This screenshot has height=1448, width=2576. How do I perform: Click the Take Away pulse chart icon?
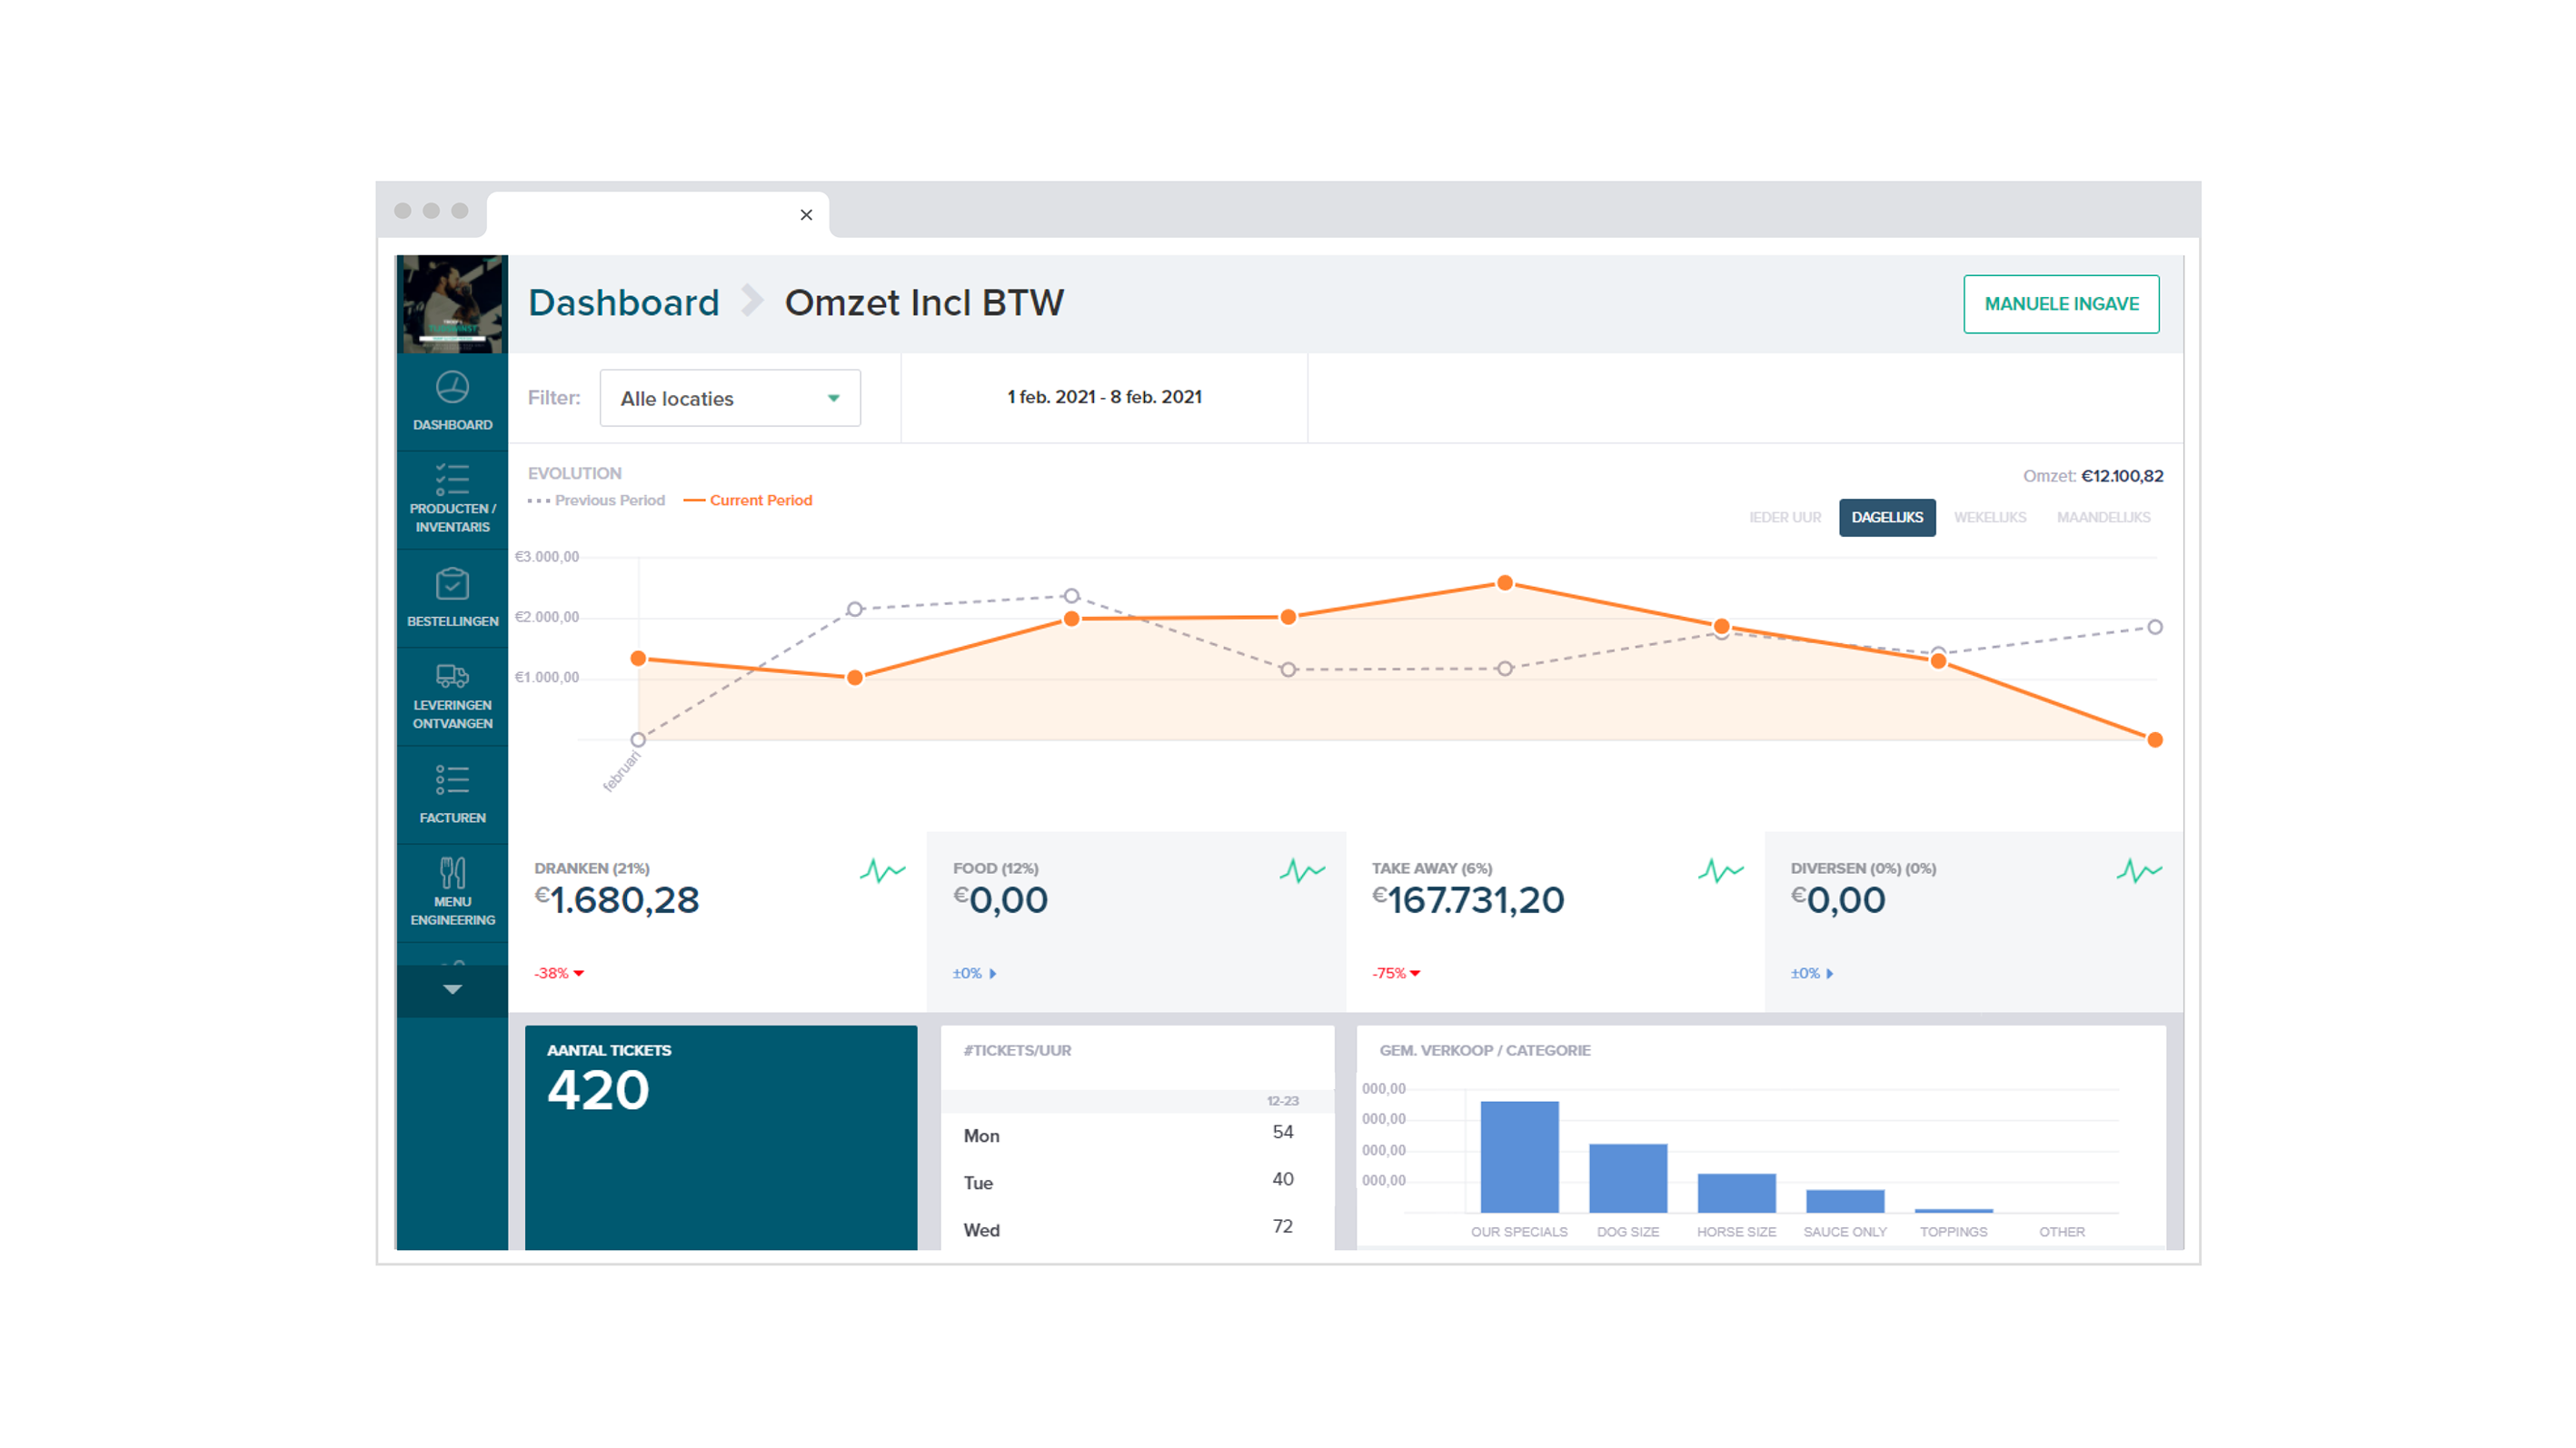pos(1720,871)
